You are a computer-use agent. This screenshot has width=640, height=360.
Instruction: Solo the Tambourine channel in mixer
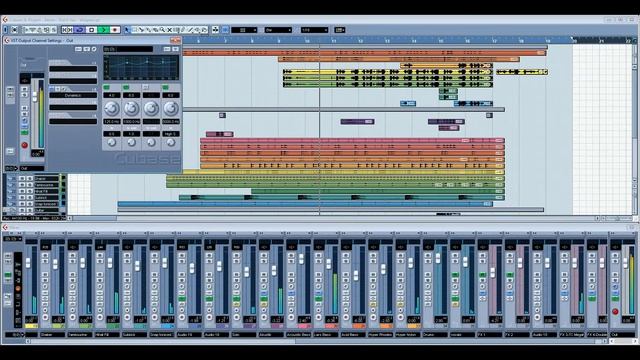click(x=72, y=262)
